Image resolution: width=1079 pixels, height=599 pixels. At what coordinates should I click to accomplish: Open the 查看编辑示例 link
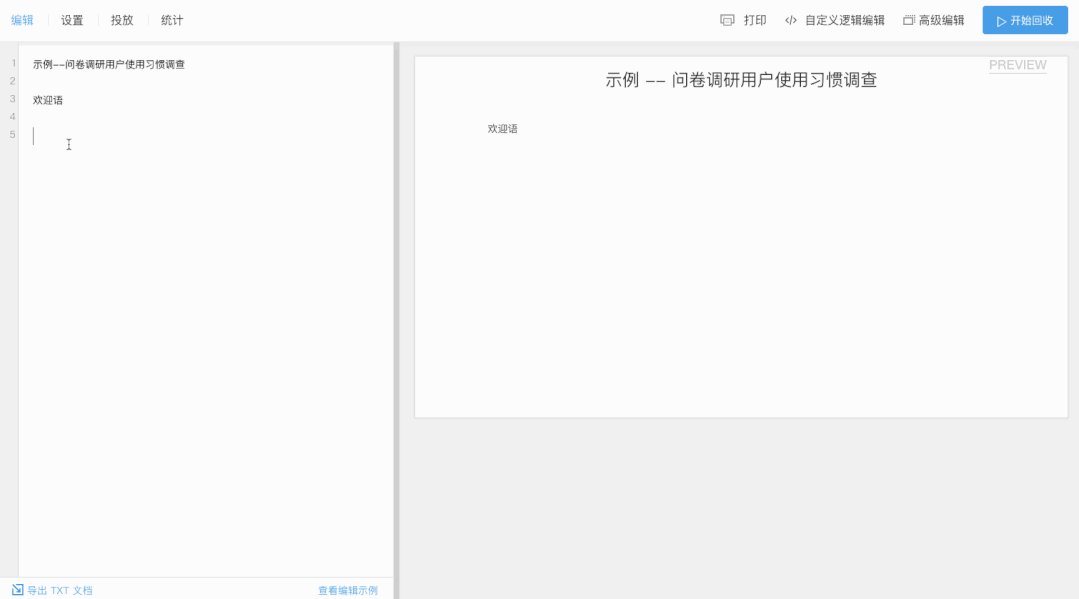348,591
